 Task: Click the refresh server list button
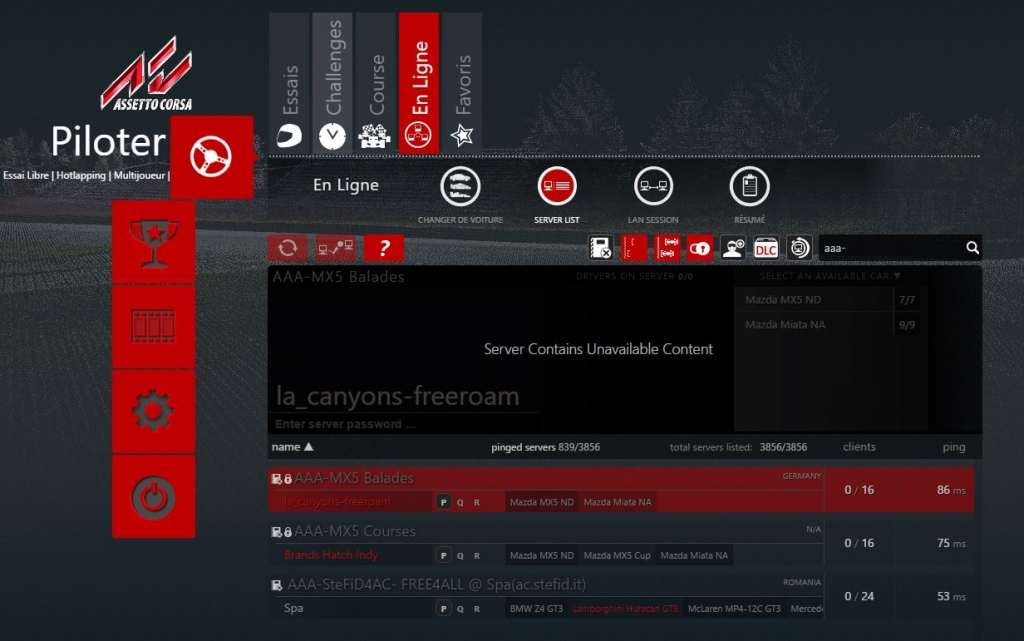point(287,248)
